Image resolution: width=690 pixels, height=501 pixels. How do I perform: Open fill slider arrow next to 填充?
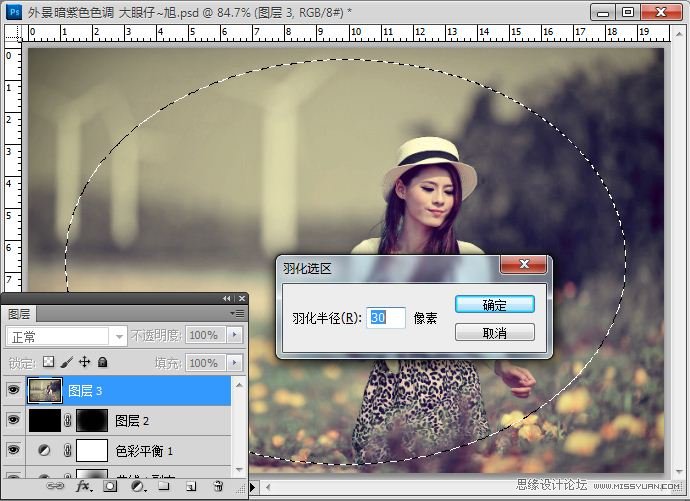click(x=235, y=363)
